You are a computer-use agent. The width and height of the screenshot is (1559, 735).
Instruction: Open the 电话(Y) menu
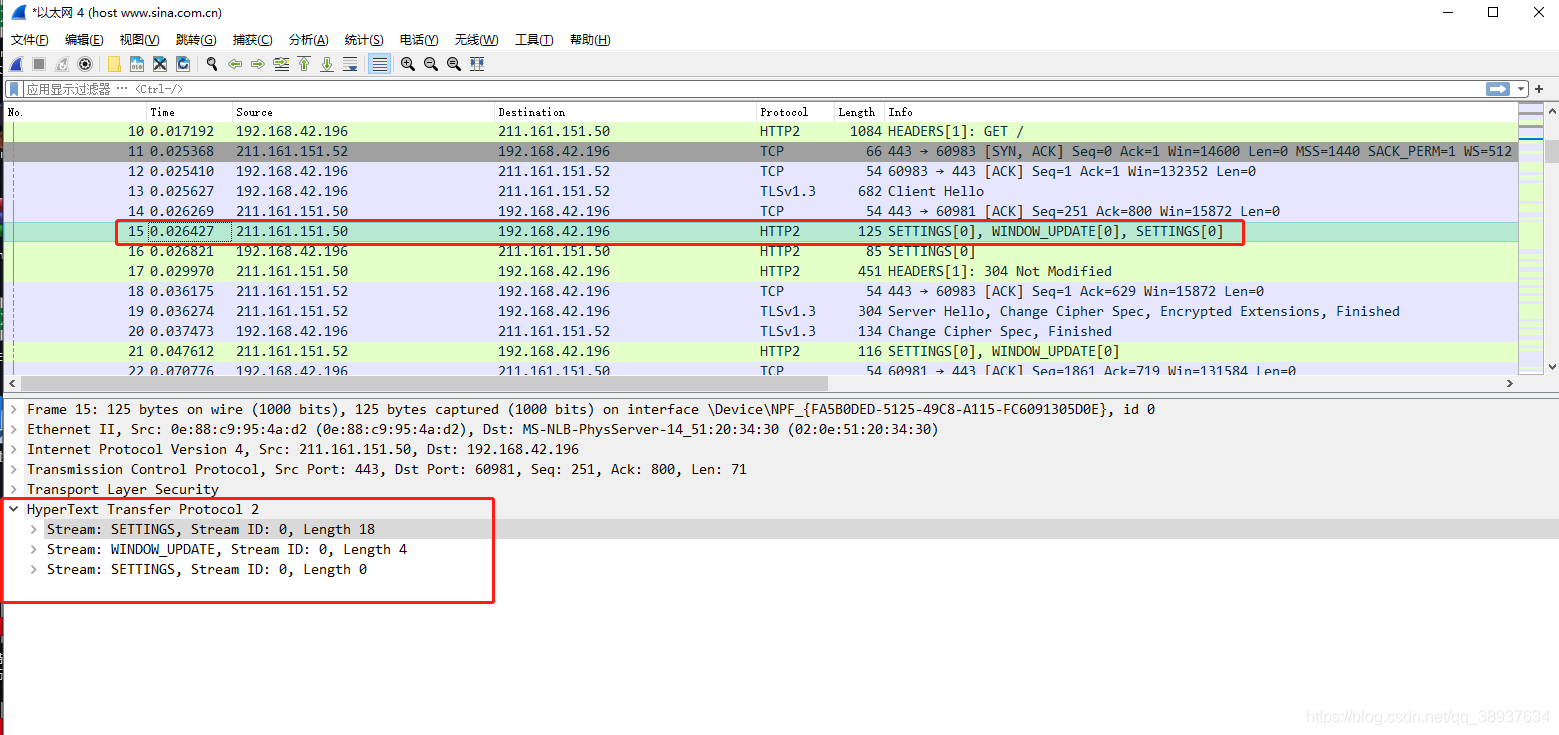coord(419,40)
